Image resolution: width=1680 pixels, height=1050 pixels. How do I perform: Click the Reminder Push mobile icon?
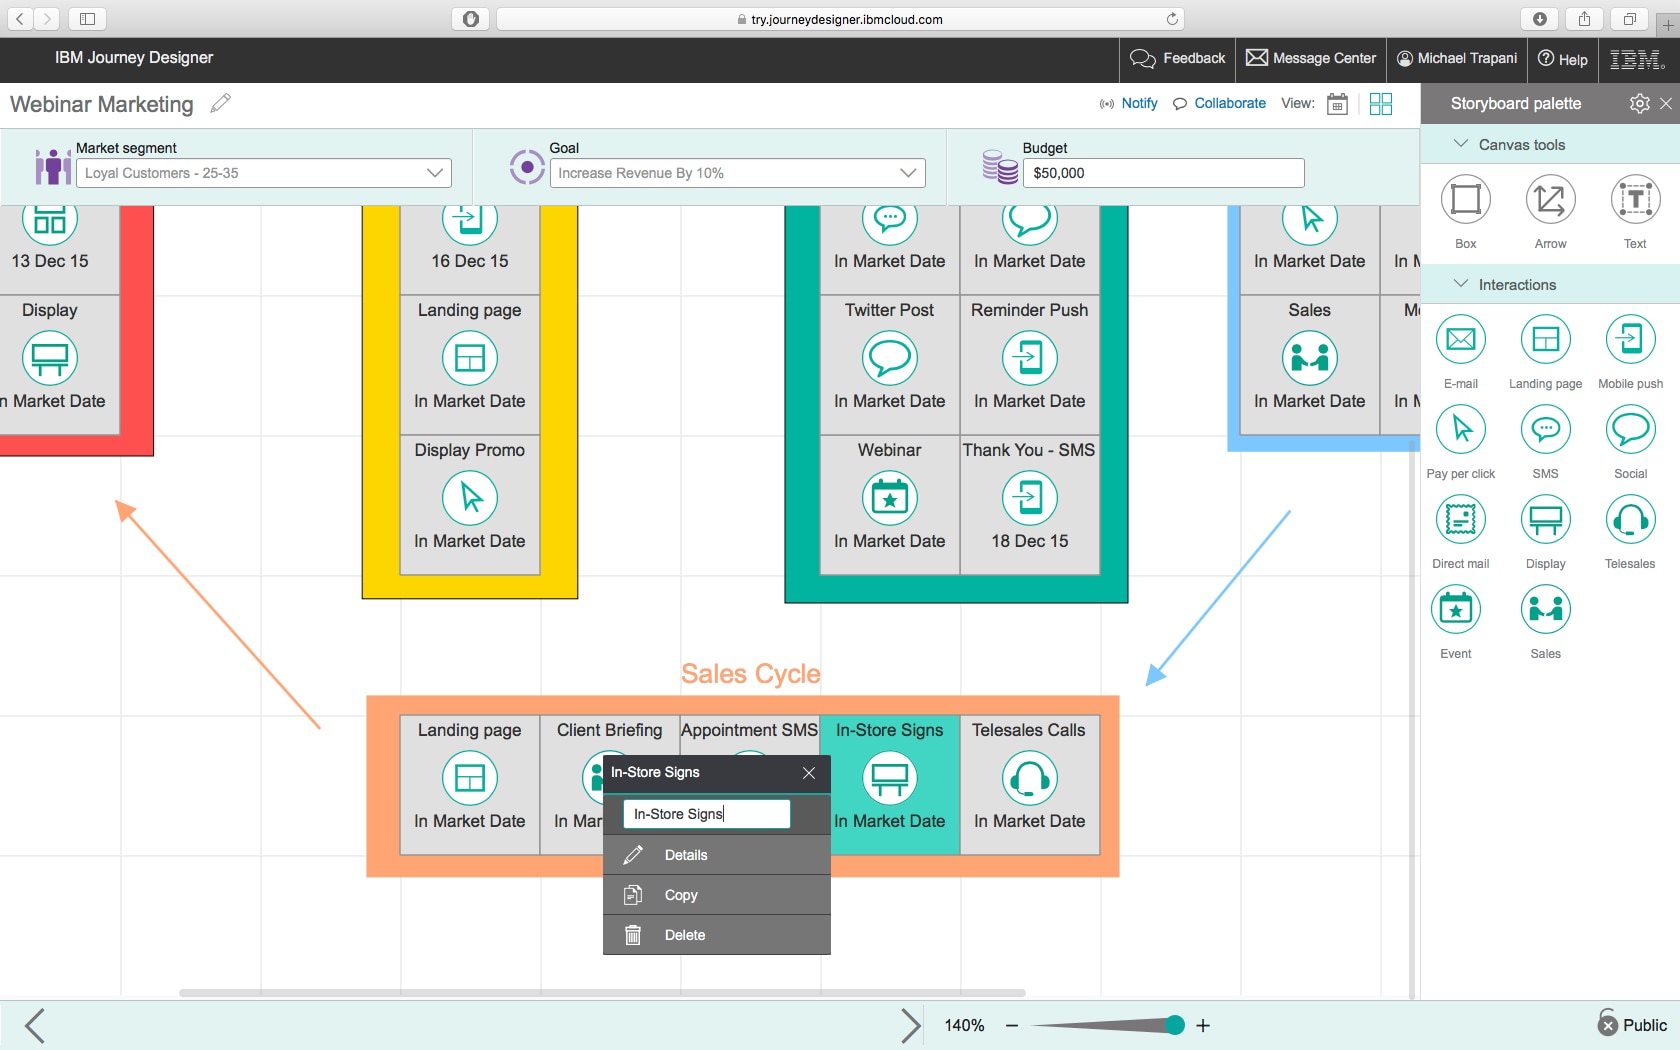tap(1029, 357)
